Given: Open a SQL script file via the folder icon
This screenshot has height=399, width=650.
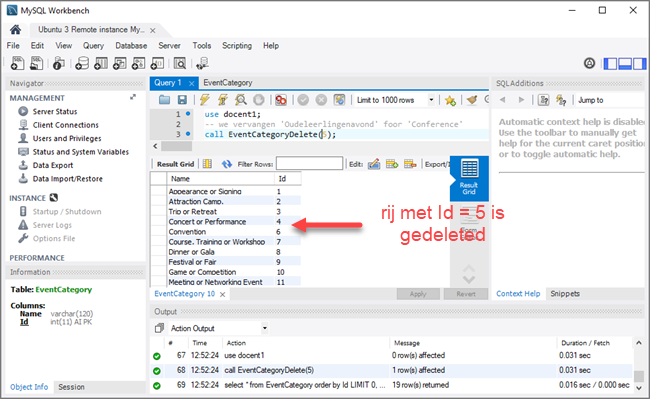Looking at the screenshot, I should pyautogui.click(x=165, y=100).
